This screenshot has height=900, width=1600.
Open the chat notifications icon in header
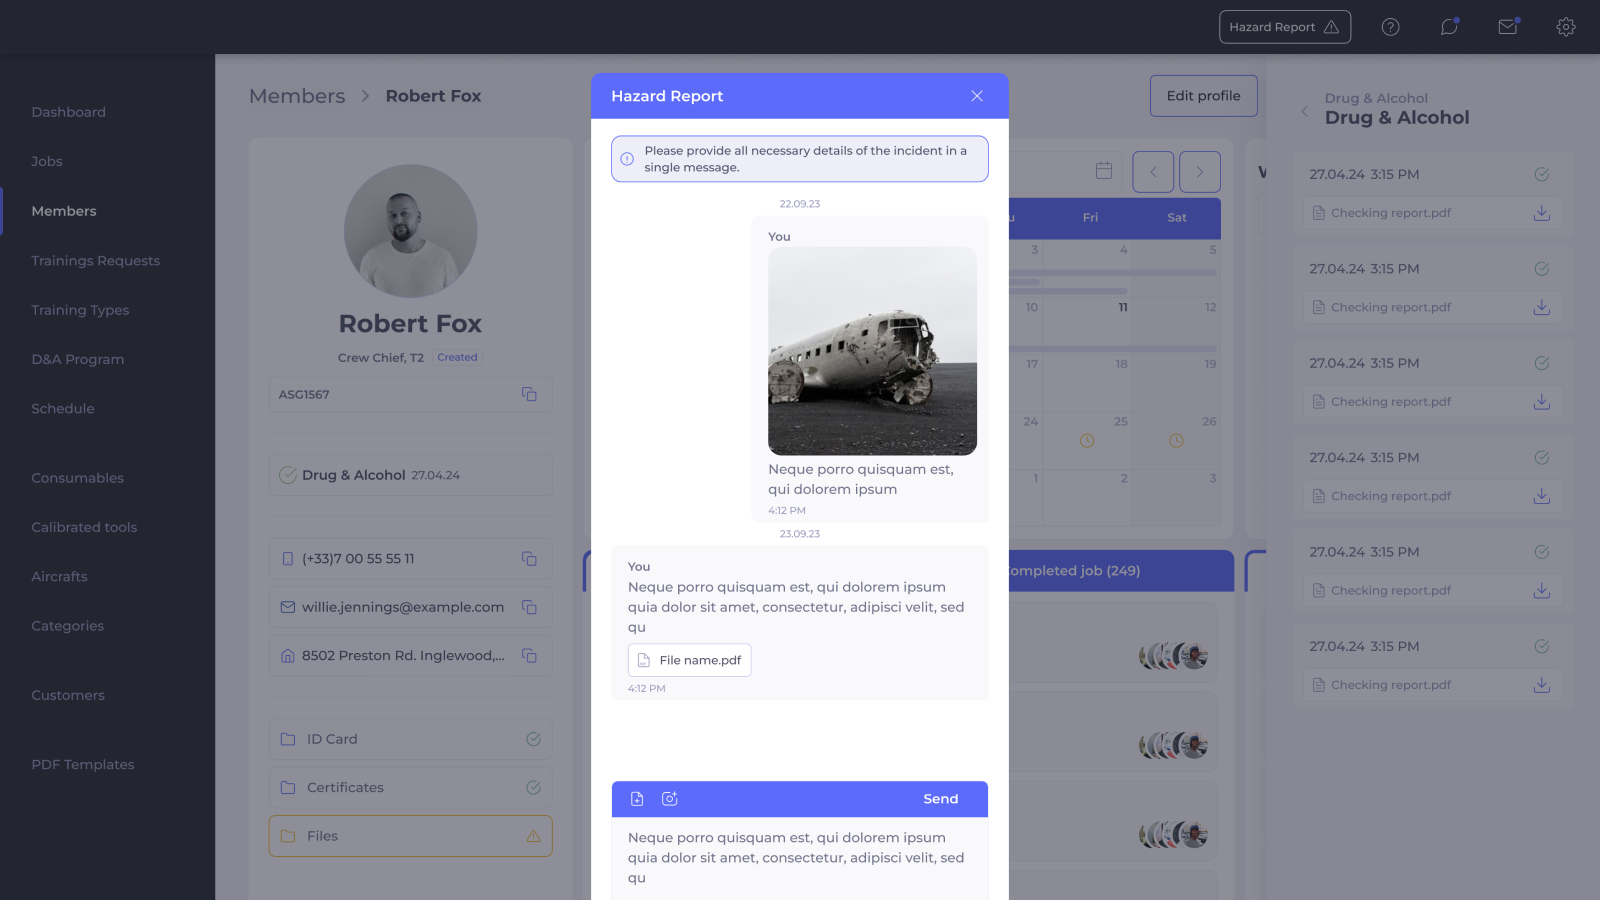click(x=1449, y=27)
